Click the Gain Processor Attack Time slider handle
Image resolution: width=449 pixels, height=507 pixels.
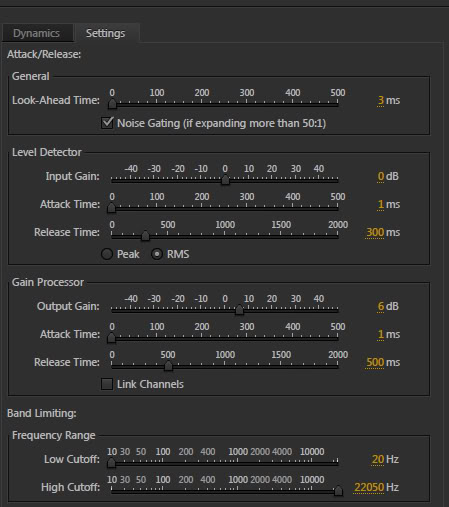(x=111, y=338)
